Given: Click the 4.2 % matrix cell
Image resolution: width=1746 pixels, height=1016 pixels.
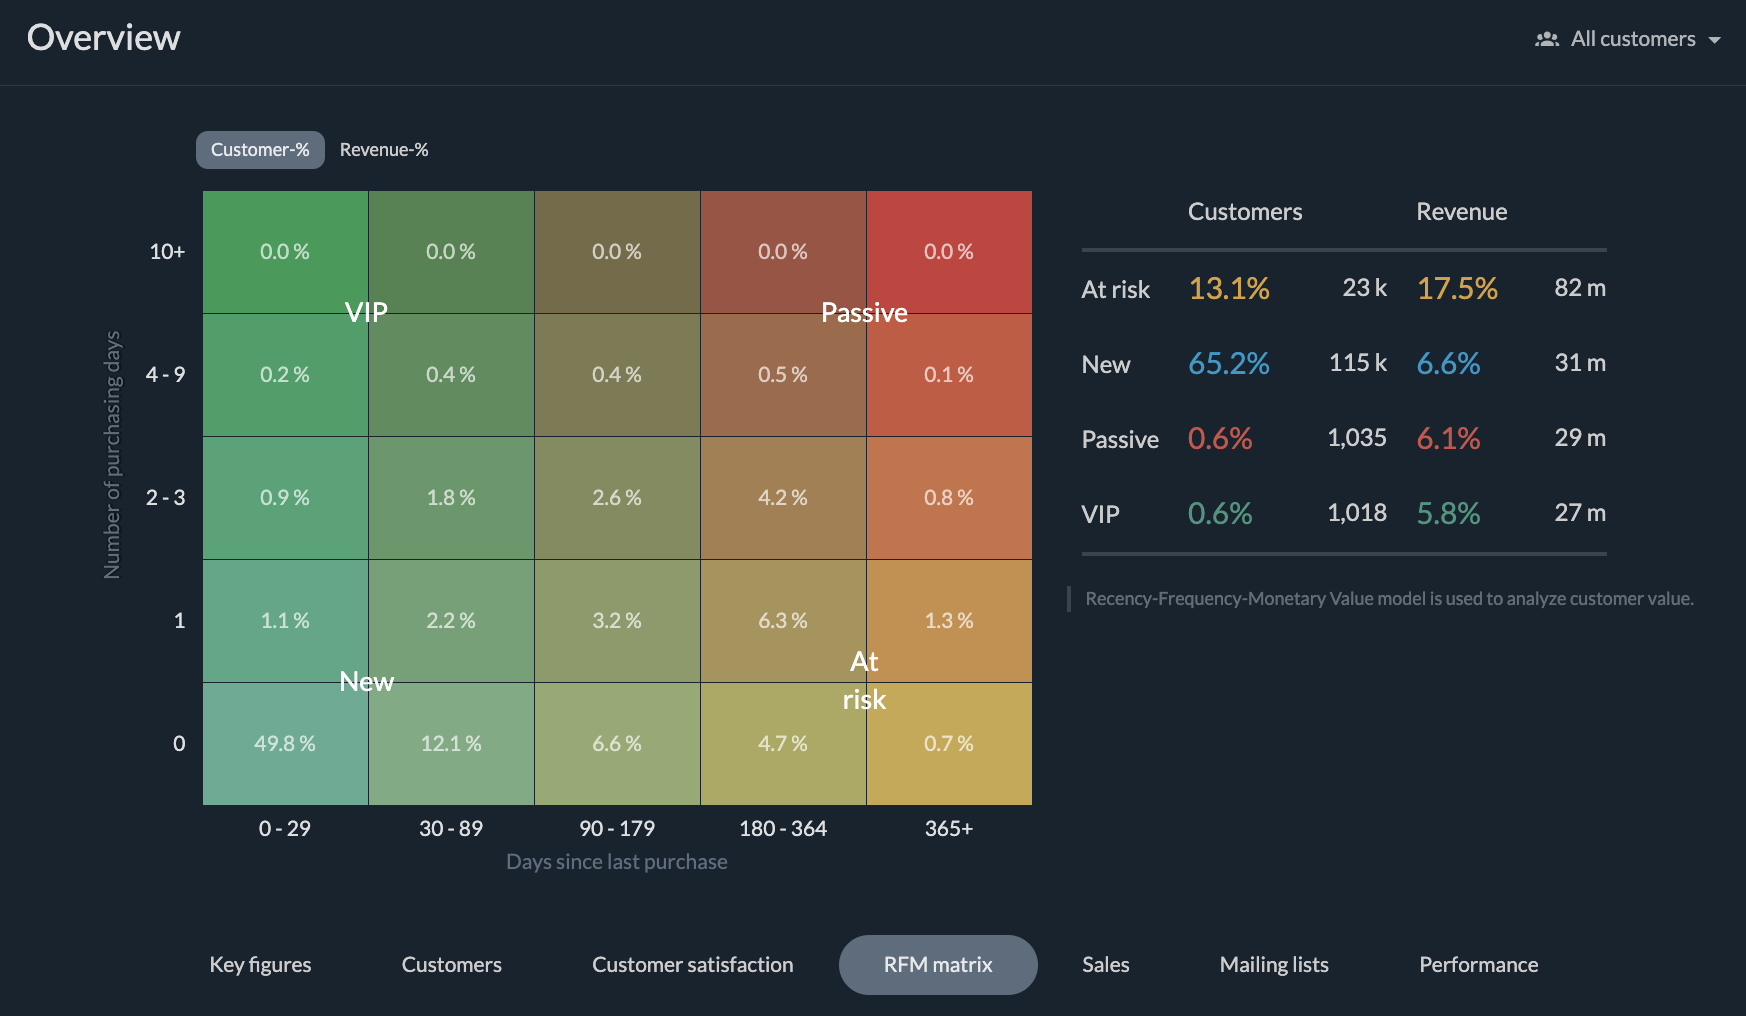Looking at the screenshot, I should click(x=783, y=498).
